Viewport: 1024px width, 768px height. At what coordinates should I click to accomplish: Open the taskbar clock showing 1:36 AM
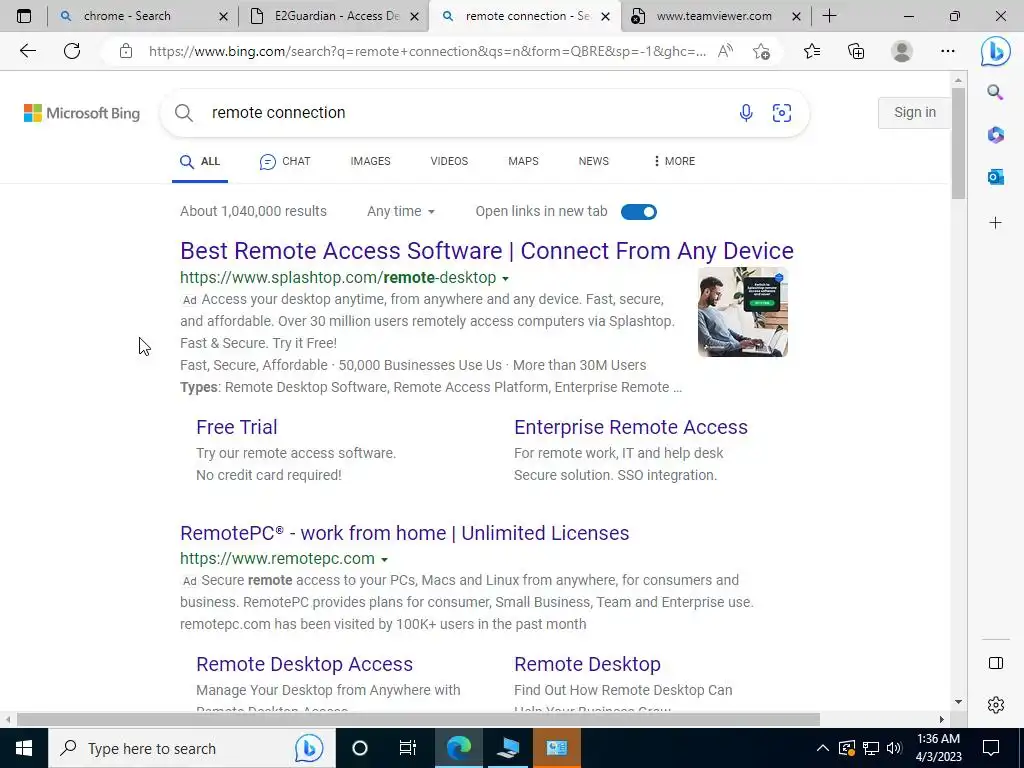click(x=938, y=748)
